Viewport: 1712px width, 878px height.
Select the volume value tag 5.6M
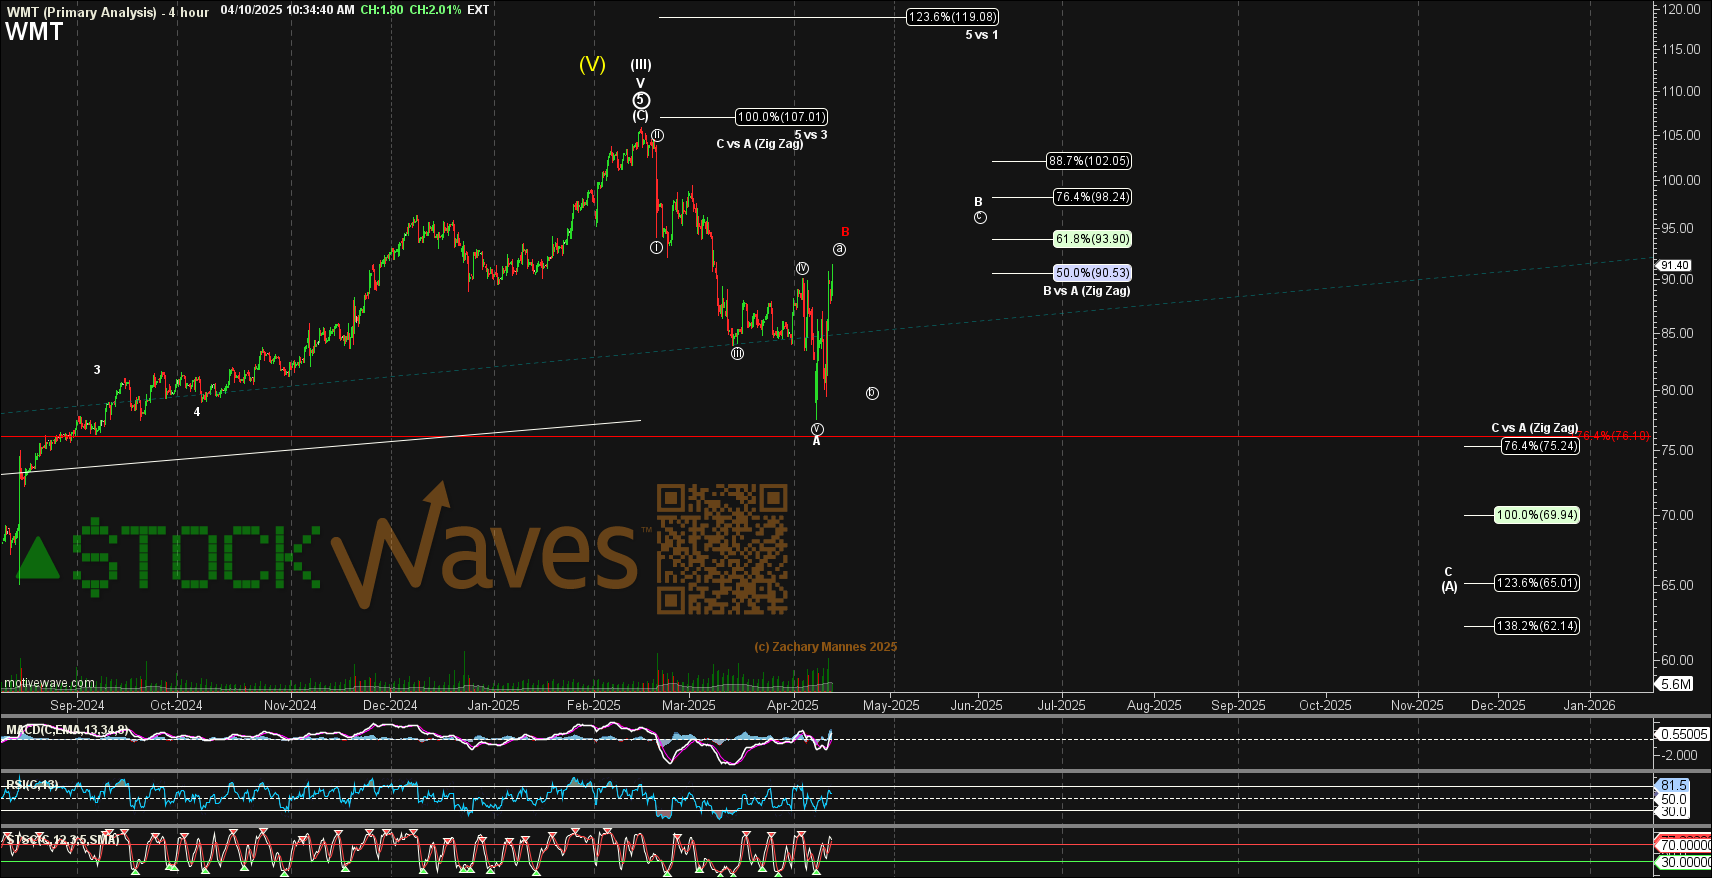tap(1675, 684)
